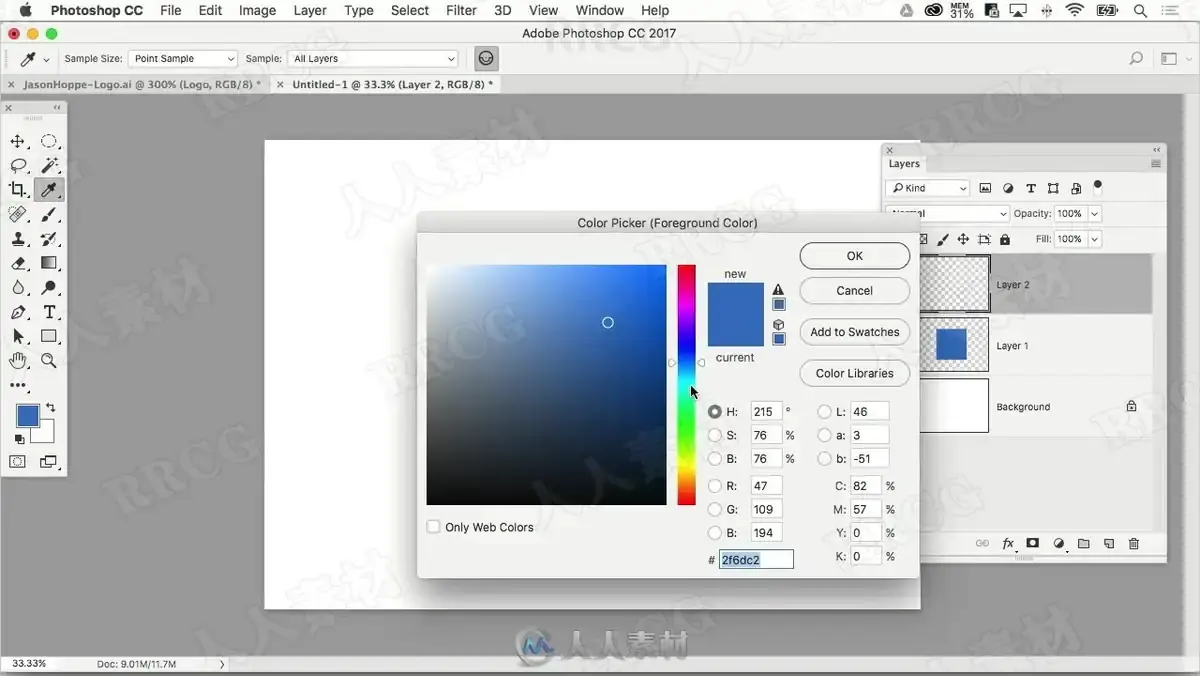The height and width of the screenshot is (676, 1200).
Task: Select the Lasso tool
Action: pos(18,165)
